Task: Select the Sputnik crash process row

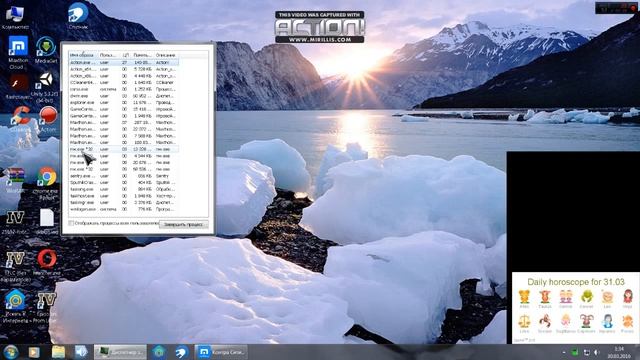Action: coord(123,182)
